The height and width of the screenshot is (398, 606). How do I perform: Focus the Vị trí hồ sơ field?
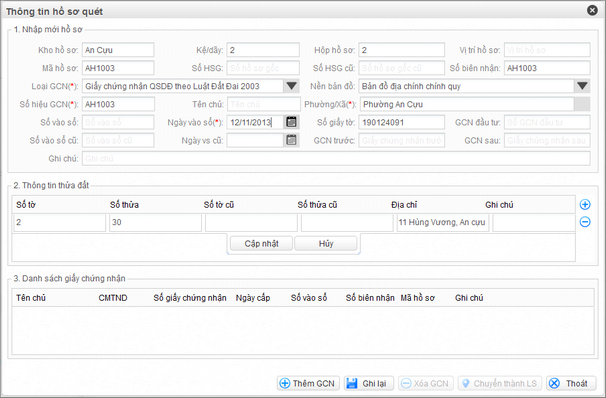[x=547, y=50]
